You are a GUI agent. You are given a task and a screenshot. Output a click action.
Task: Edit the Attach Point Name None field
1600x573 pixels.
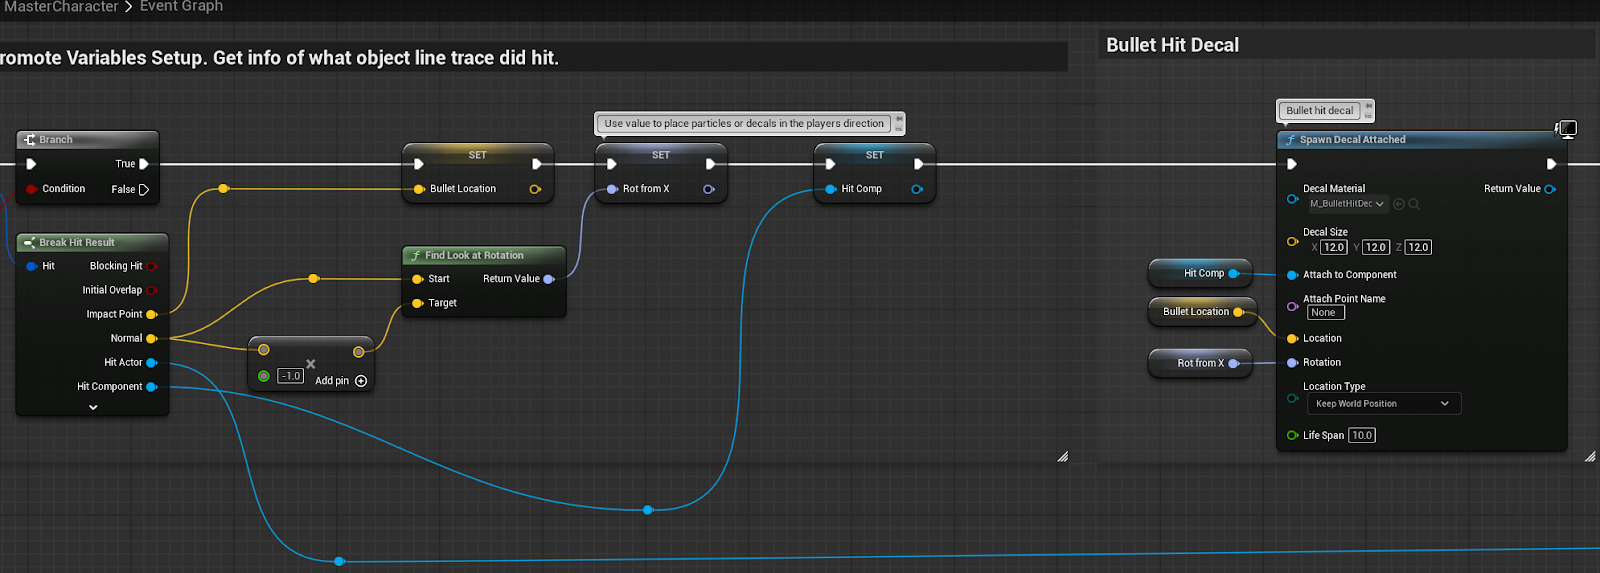click(x=1326, y=313)
